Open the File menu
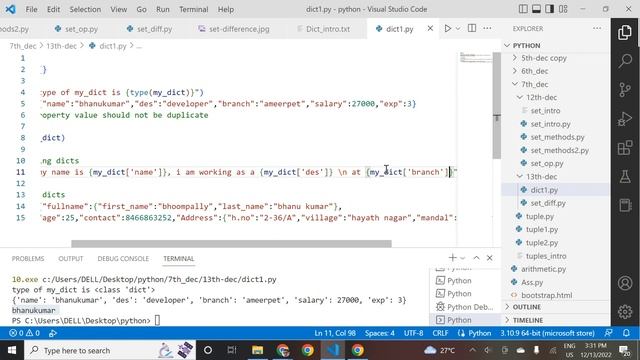640x360 pixels. pos(31,9)
